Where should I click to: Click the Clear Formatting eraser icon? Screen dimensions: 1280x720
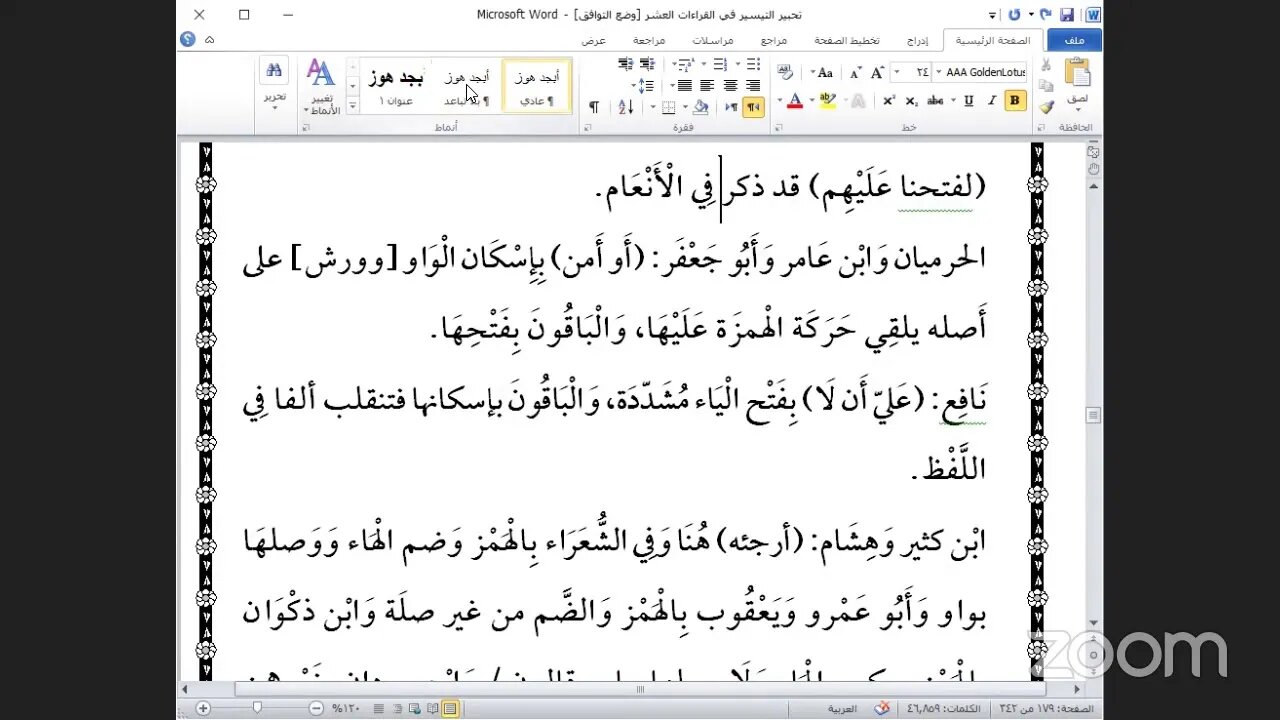pos(785,72)
